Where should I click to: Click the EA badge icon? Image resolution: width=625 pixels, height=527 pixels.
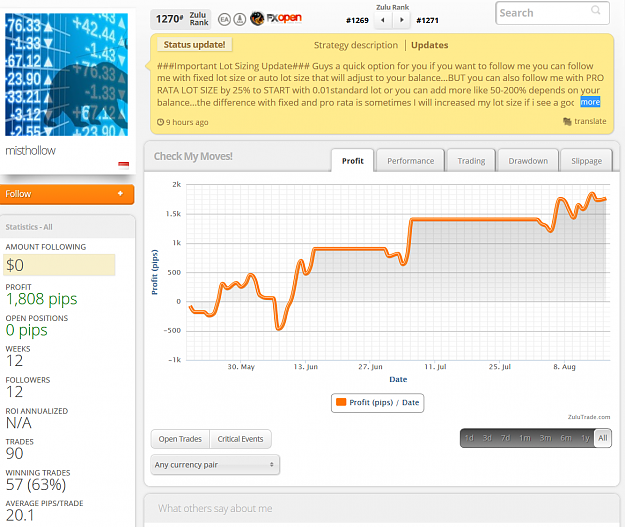(x=224, y=19)
